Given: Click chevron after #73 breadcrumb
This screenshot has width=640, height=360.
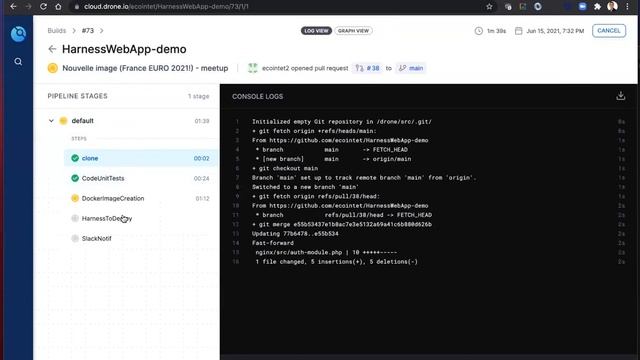Looking at the screenshot, I should (102, 31).
